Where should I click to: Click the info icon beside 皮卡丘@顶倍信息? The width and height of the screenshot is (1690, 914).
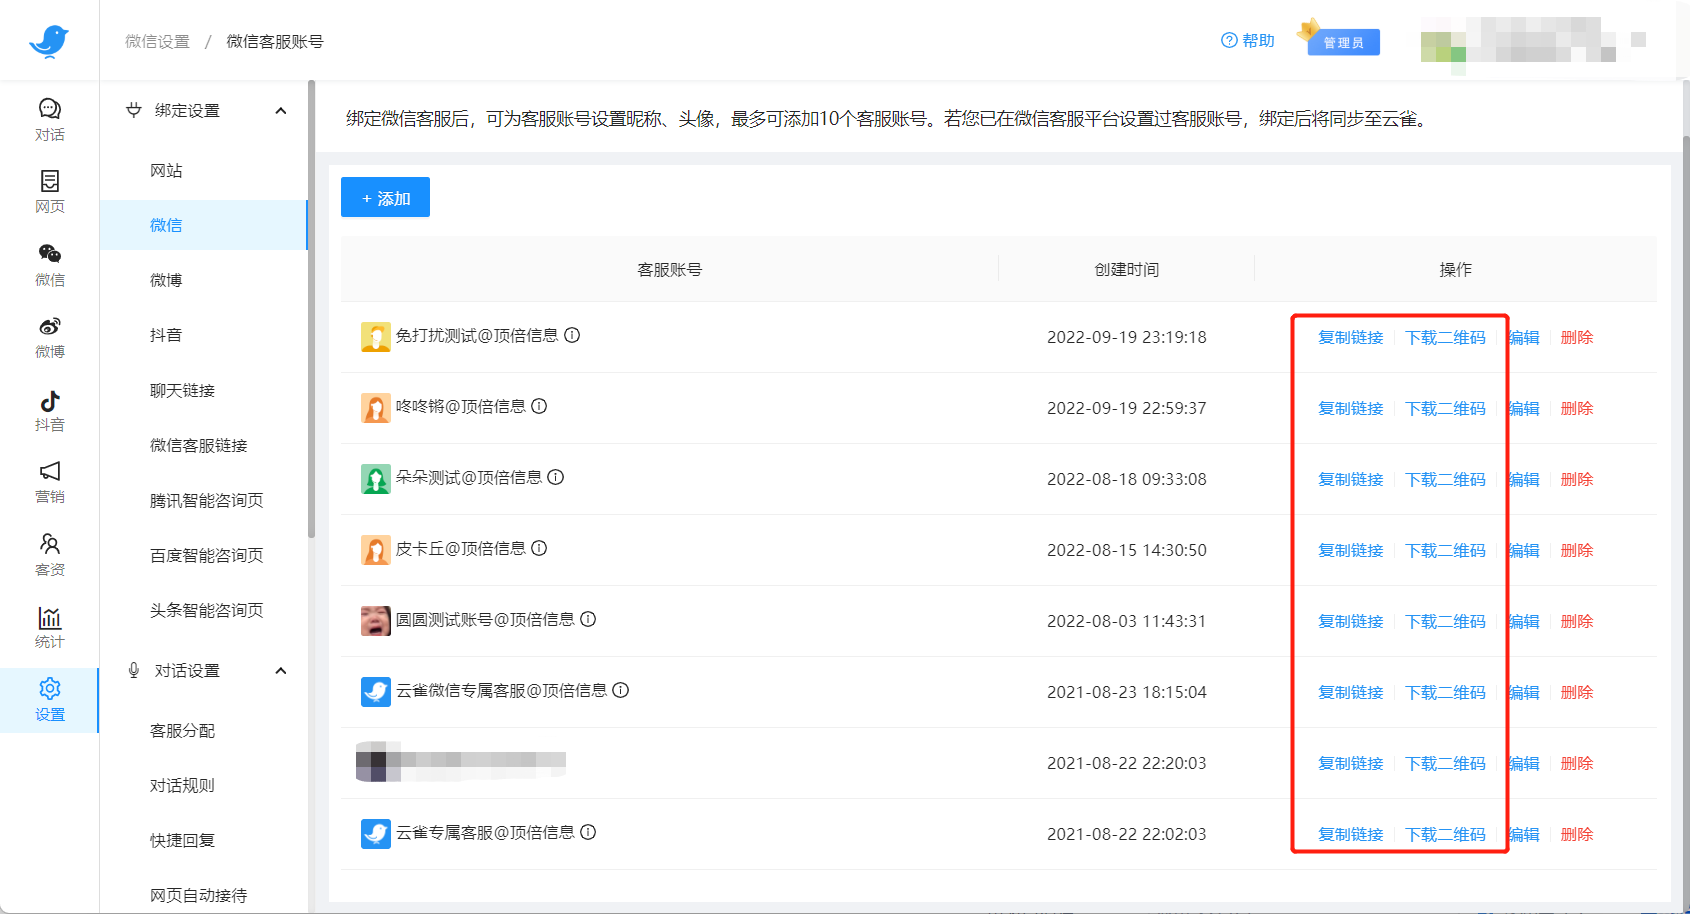[x=539, y=549]
